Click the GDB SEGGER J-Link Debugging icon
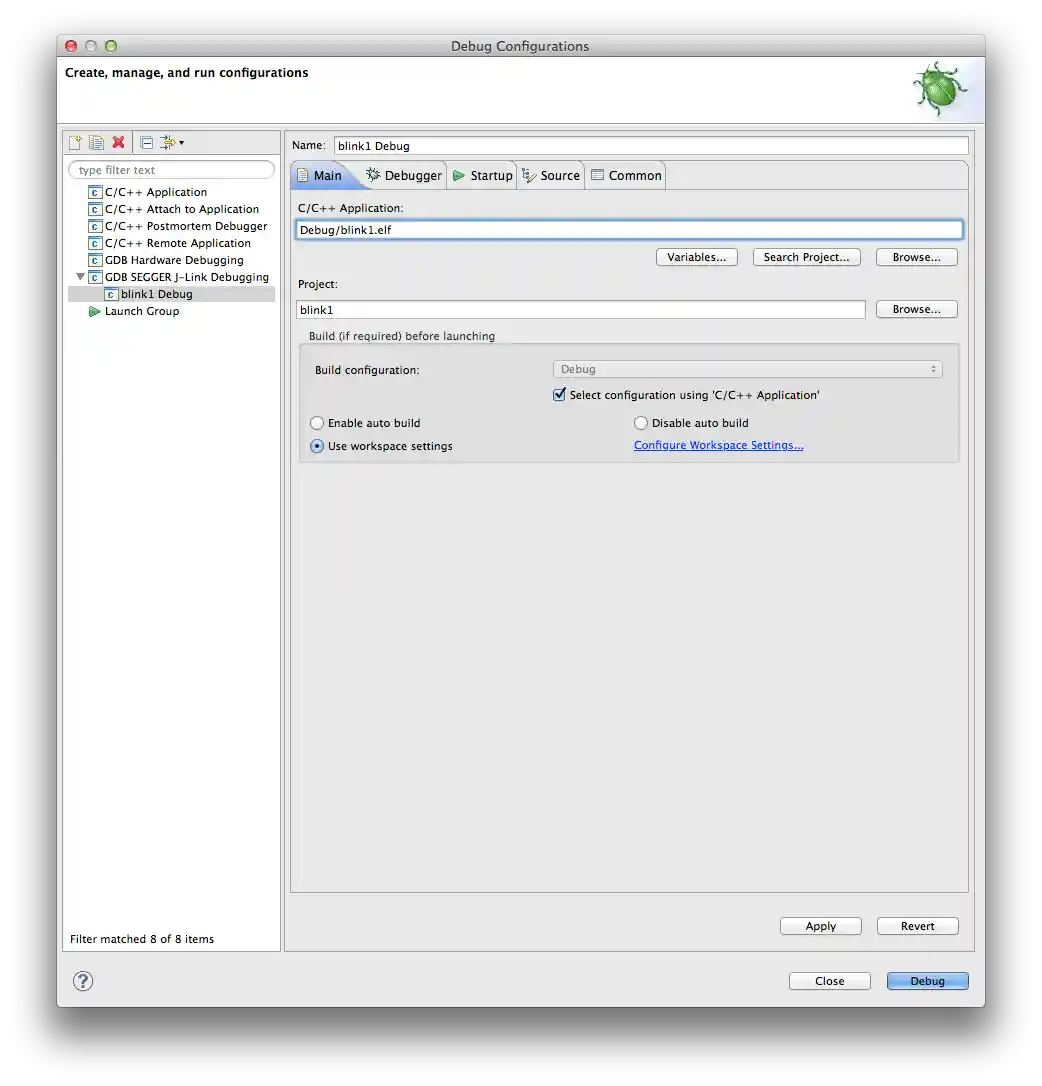 [95, 277]
